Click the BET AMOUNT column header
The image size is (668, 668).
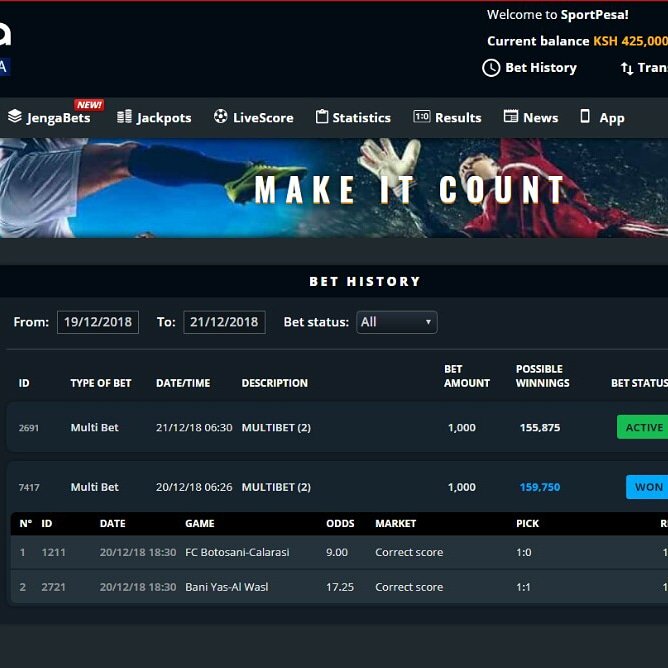tap(466, 376)
